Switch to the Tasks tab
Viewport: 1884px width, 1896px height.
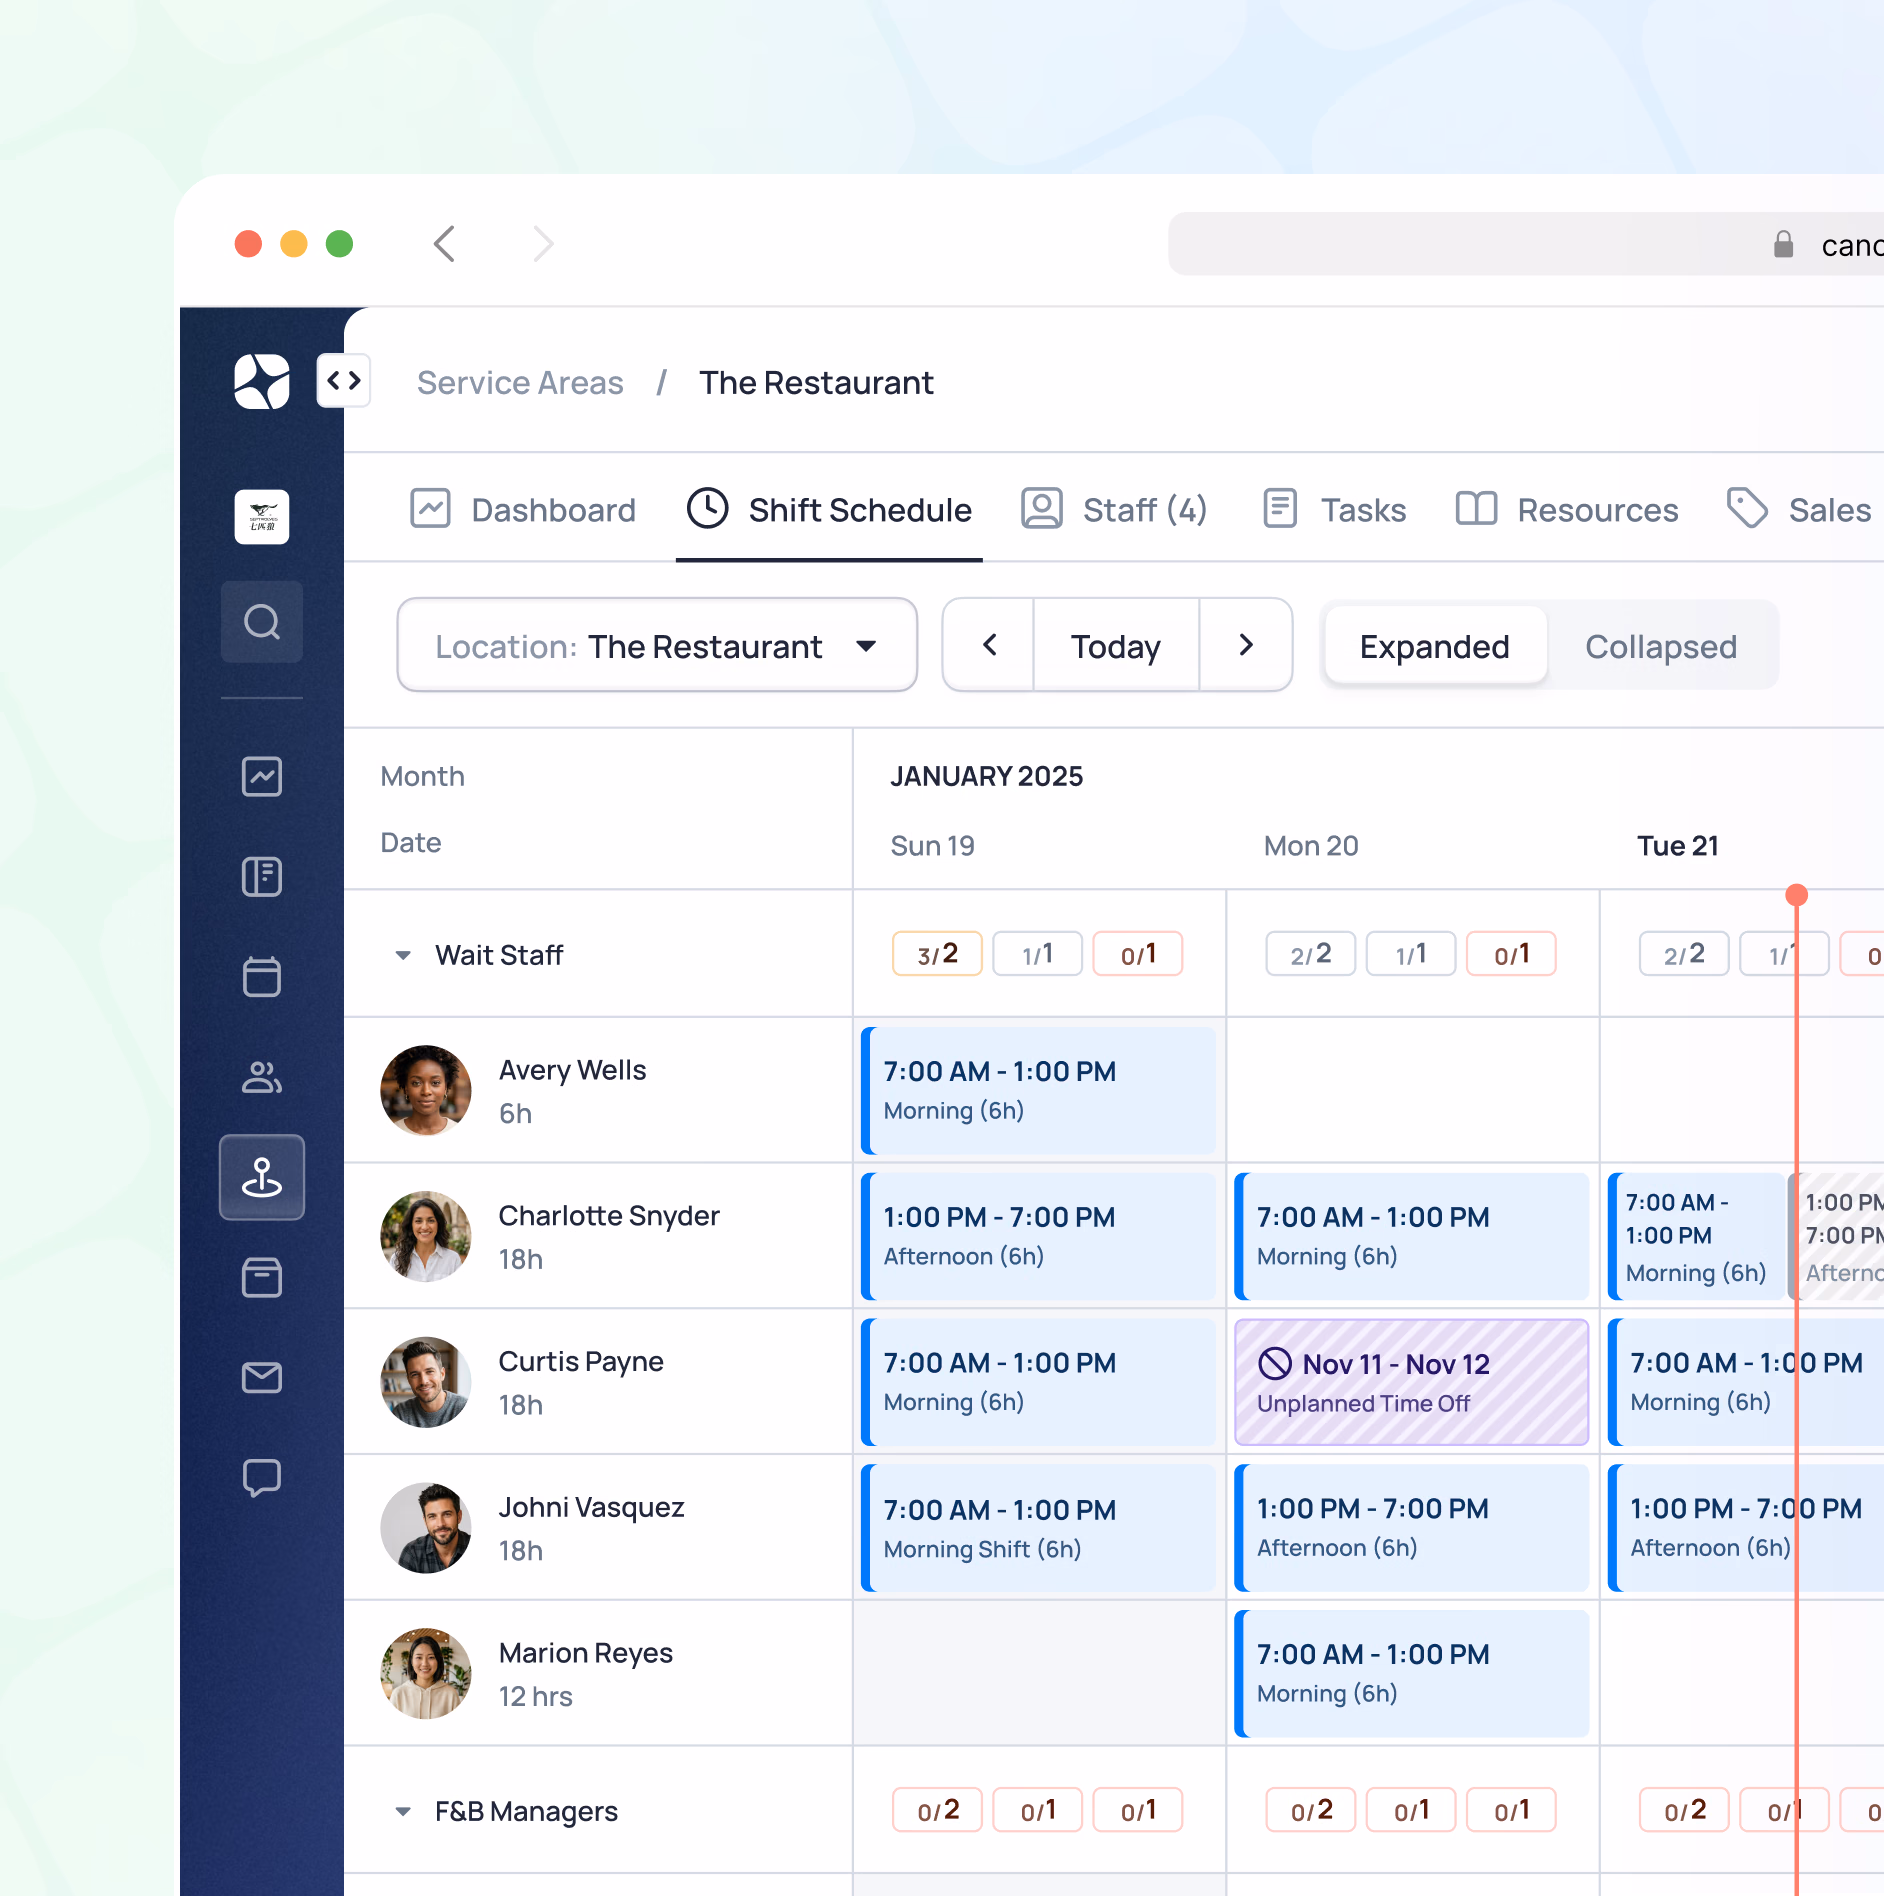tap(1334, 510)
